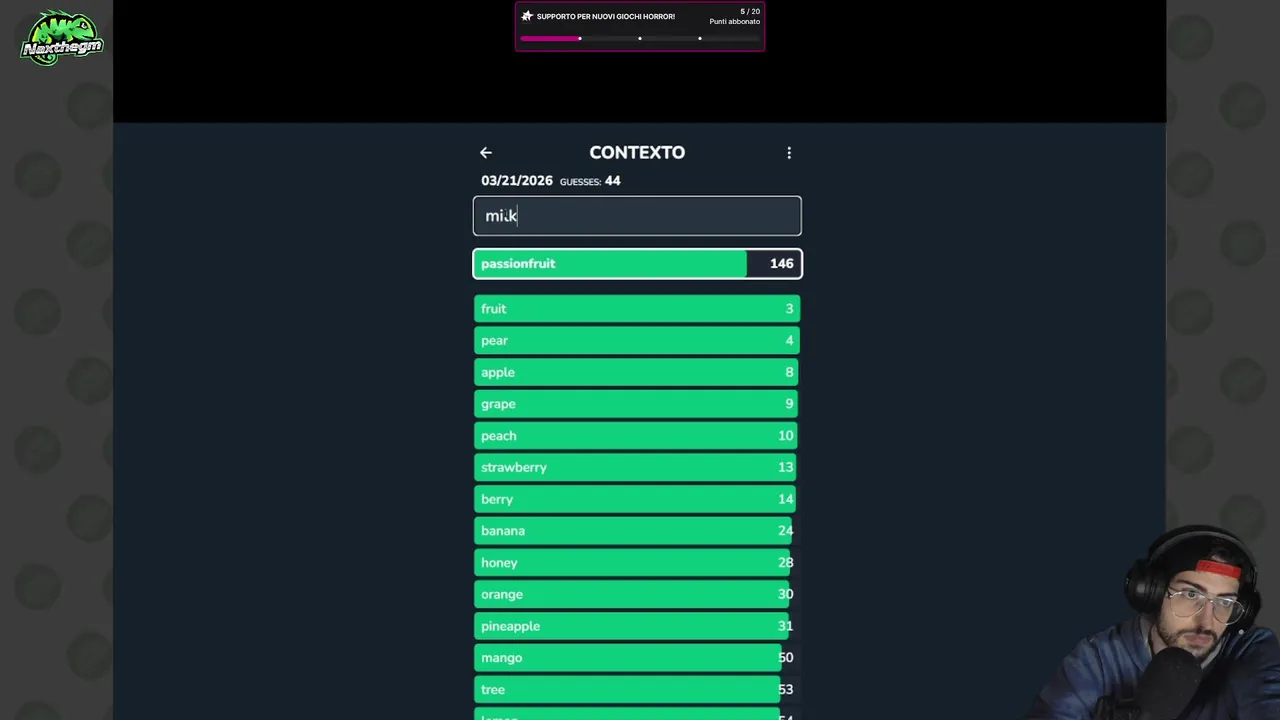This screenshot has height=720, width=1280.
Task: Click the apple guess bar
Action: coord(637,372)
